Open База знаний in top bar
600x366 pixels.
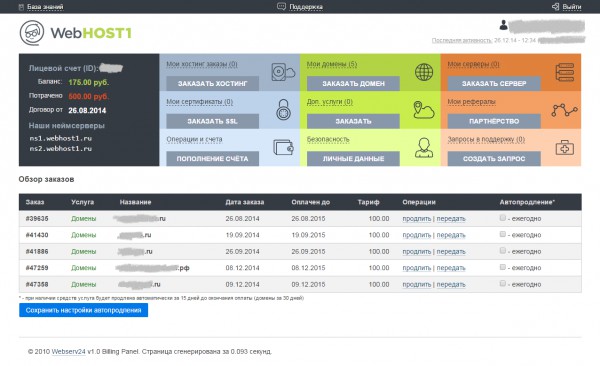(x=45, y=7)
